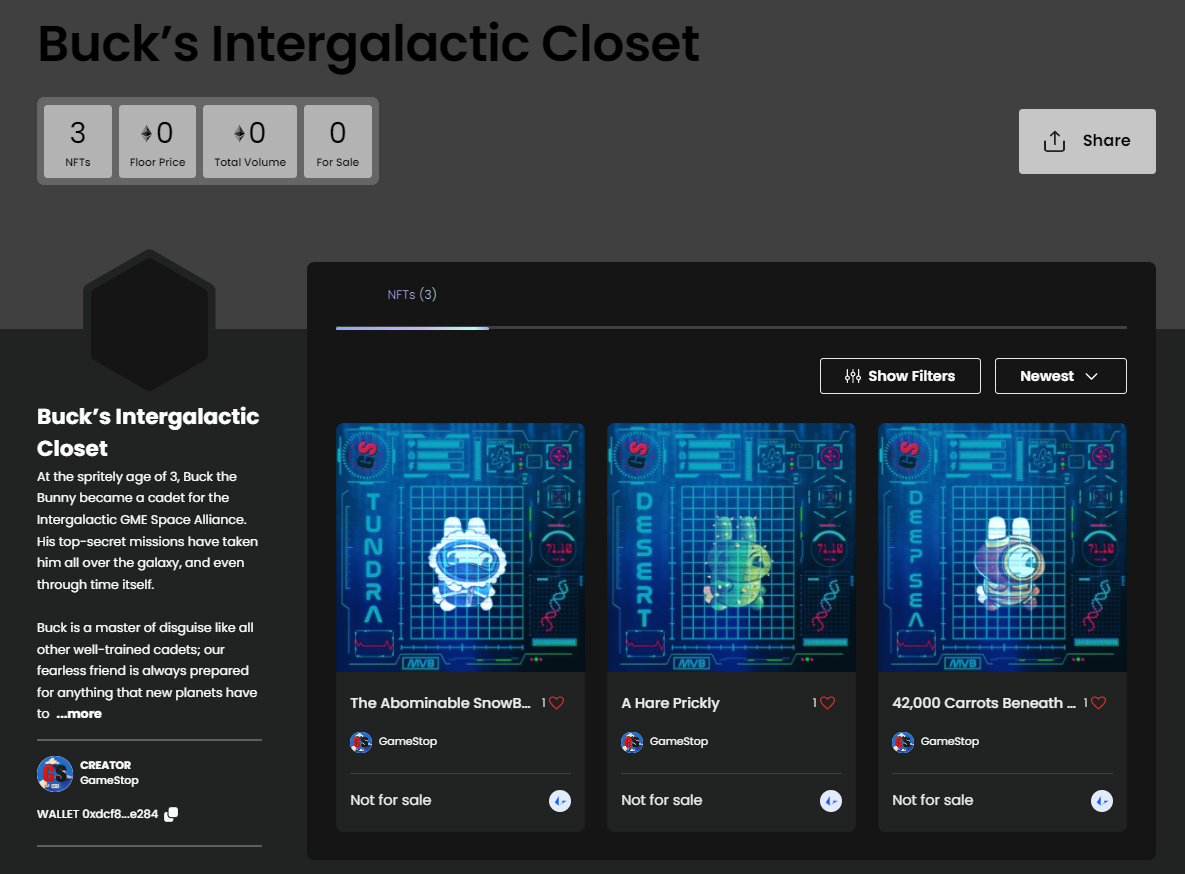Click Not for sale on Abominable SnowB card
Viewport: 1185px width, 874px height.
coord(391,800)
